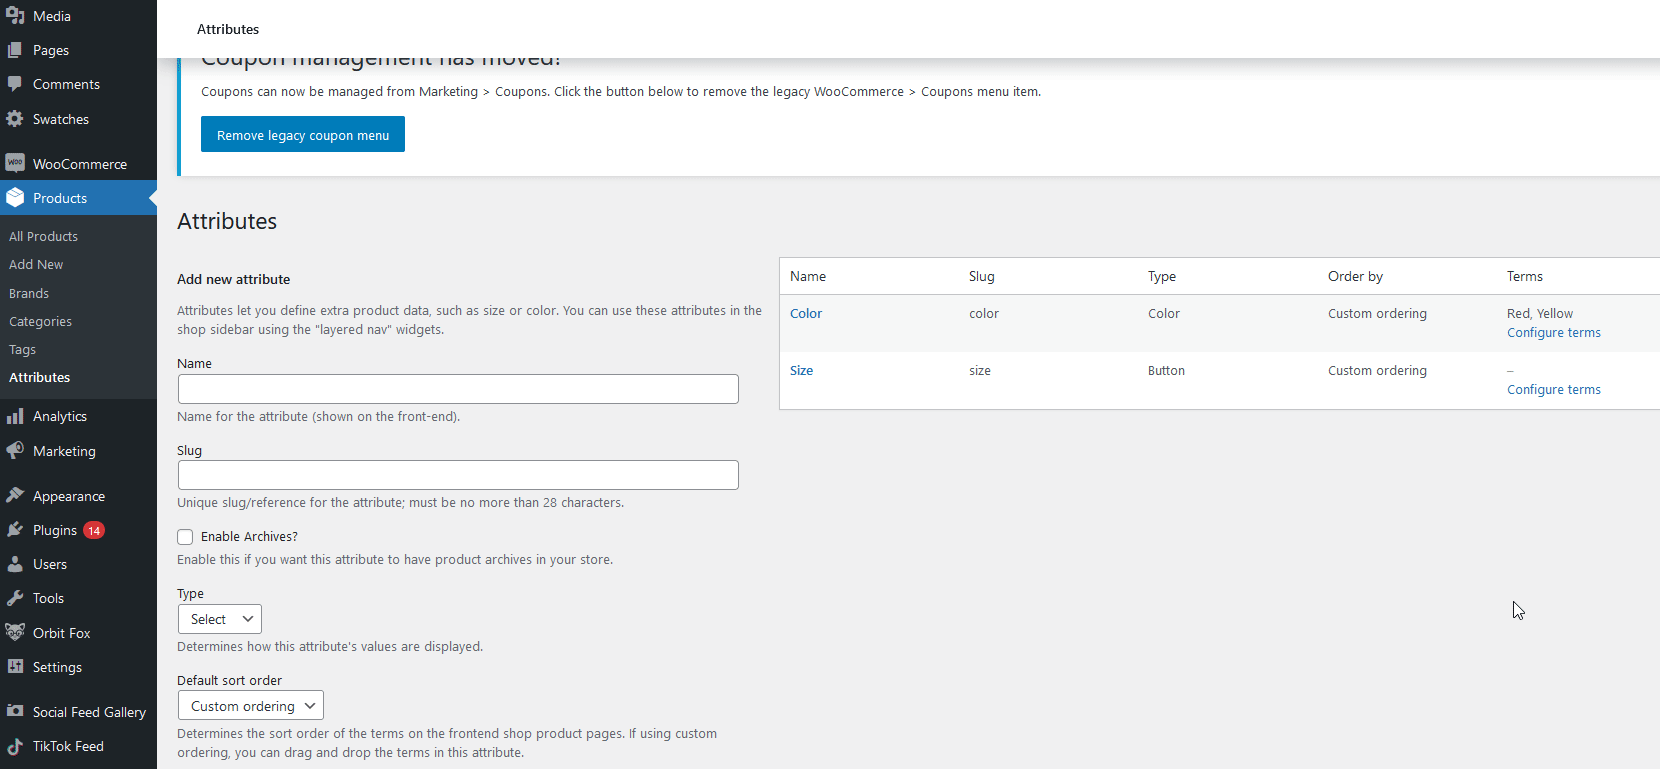Click the 'Red, Yellow' terms text

(x=1540, y=313)
